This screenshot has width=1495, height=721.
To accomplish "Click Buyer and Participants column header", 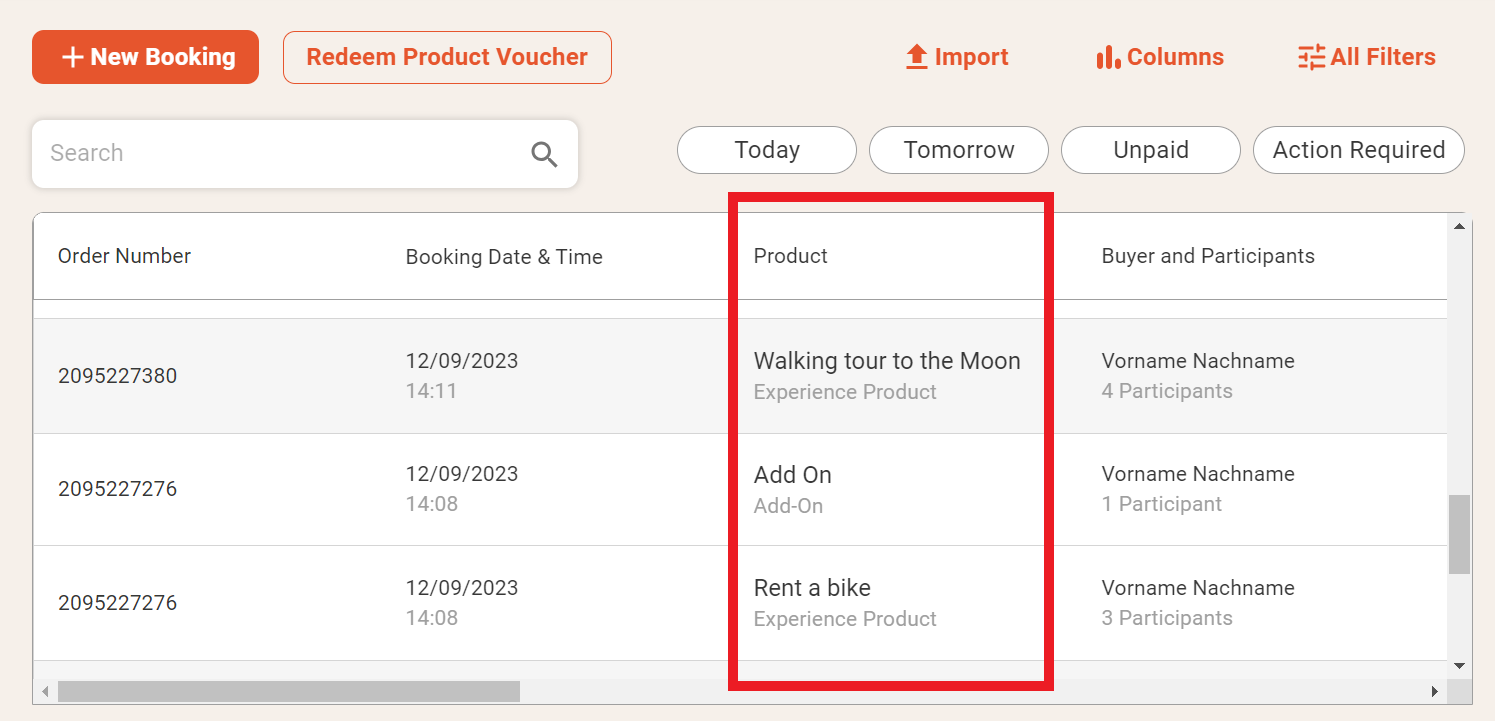I will coord(1208,256).
